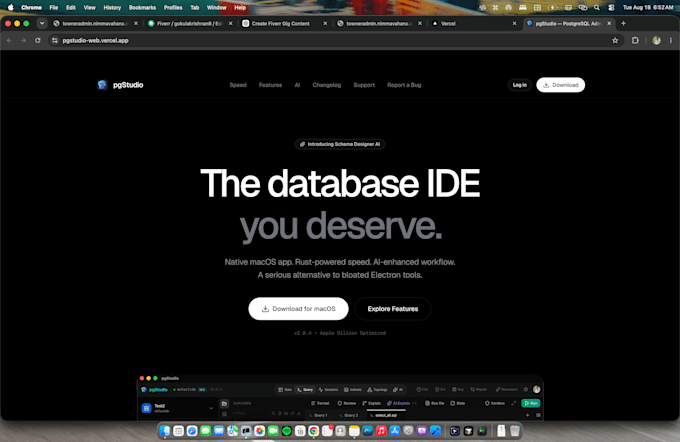Open the Apple menu
This screenshot has width=680, height=442.
[10, 7]
